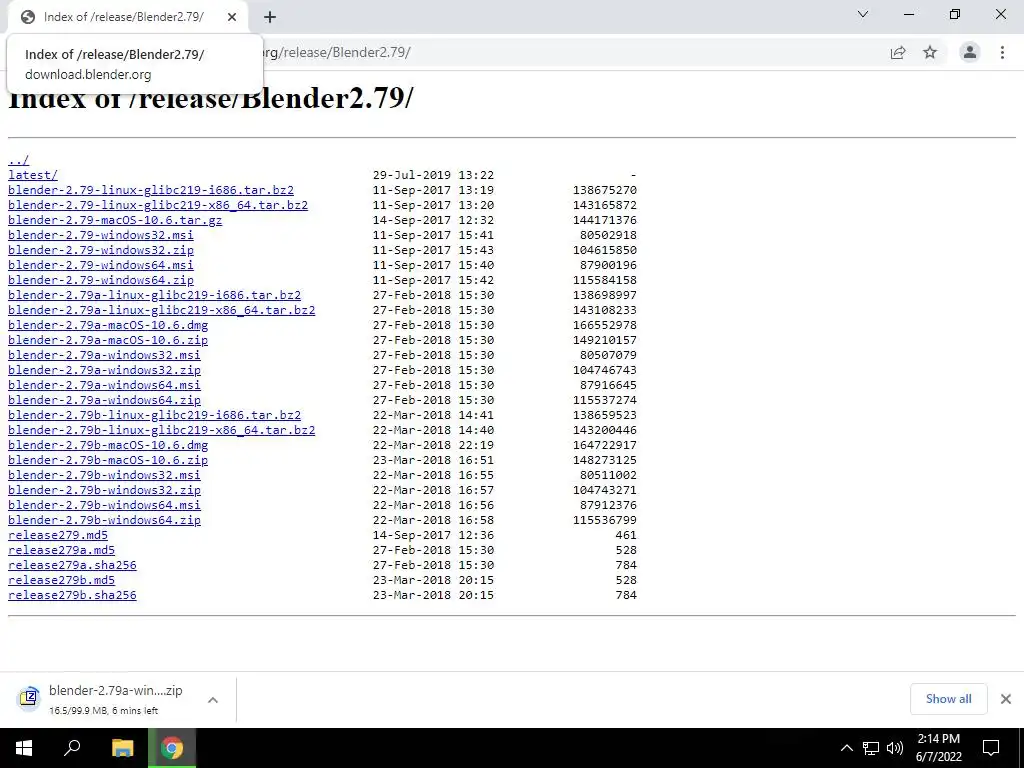Image resolution: width=1024 pixels, height=768 pixels.
Task: Open the Chrome profile avatar menu
Action: click(970, 52)
